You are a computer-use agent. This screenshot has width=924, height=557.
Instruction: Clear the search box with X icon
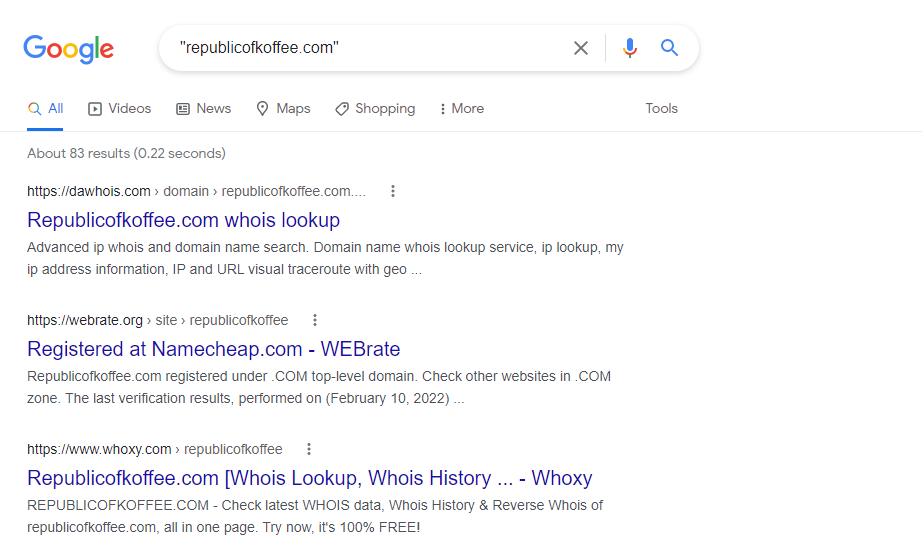pyautogui.click(x=581, y=48)
